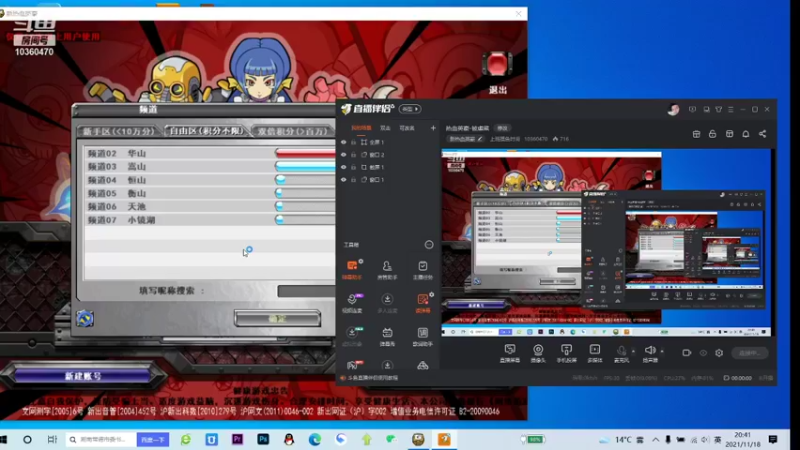This screenshot has width=800, height=450.
Task: Click the pill button next to the stream title
Action: click(x=503, y=128)
